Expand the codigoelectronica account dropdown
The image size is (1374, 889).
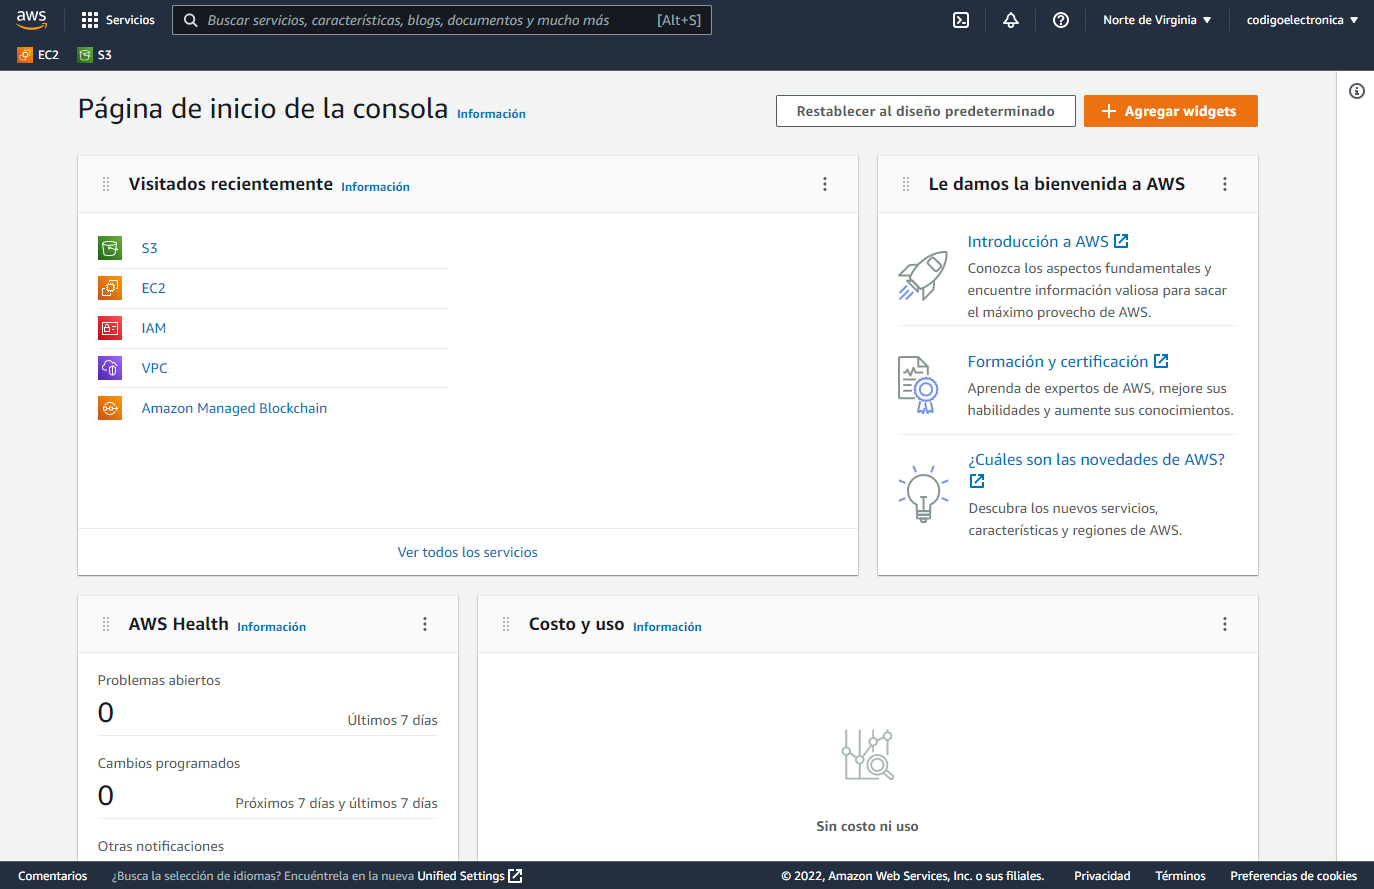click(x=1302, y=20)
